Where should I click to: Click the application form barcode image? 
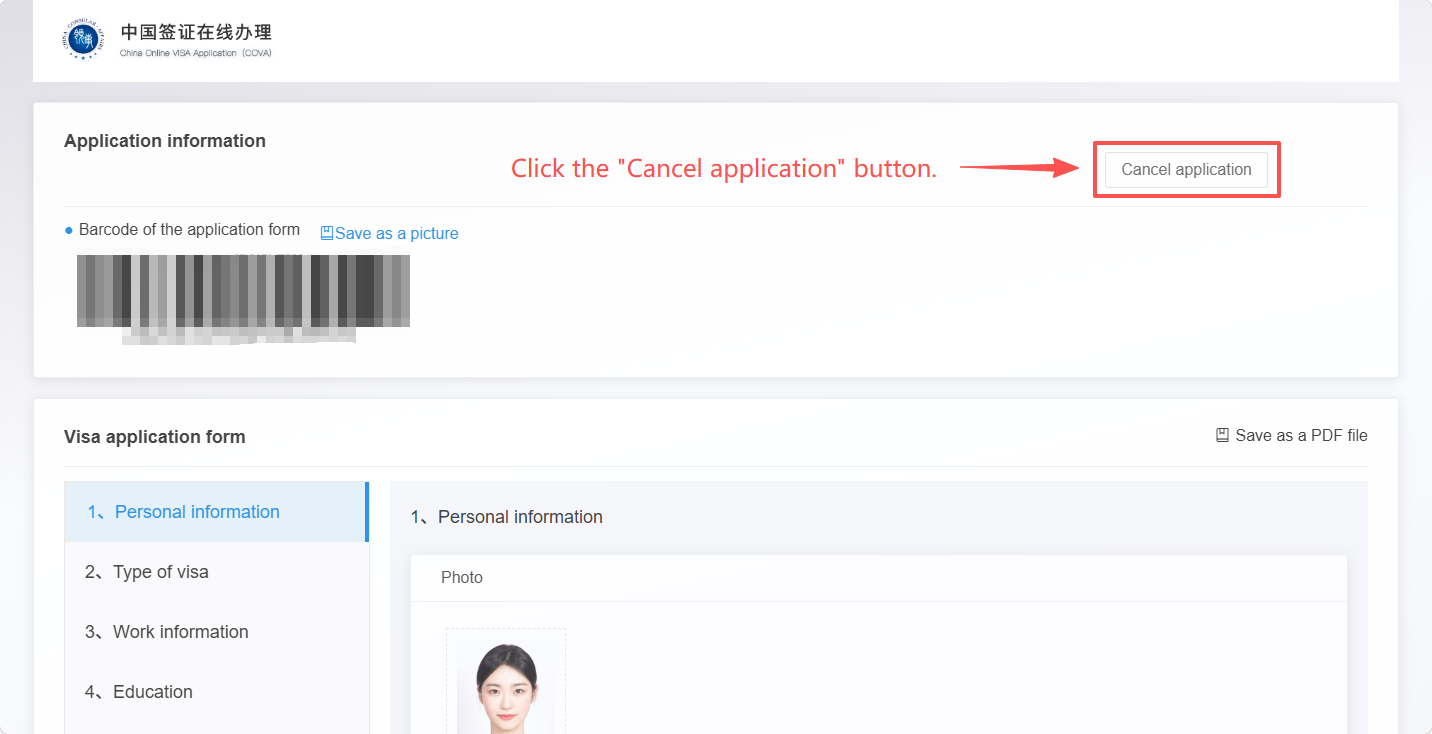[243, 290]
